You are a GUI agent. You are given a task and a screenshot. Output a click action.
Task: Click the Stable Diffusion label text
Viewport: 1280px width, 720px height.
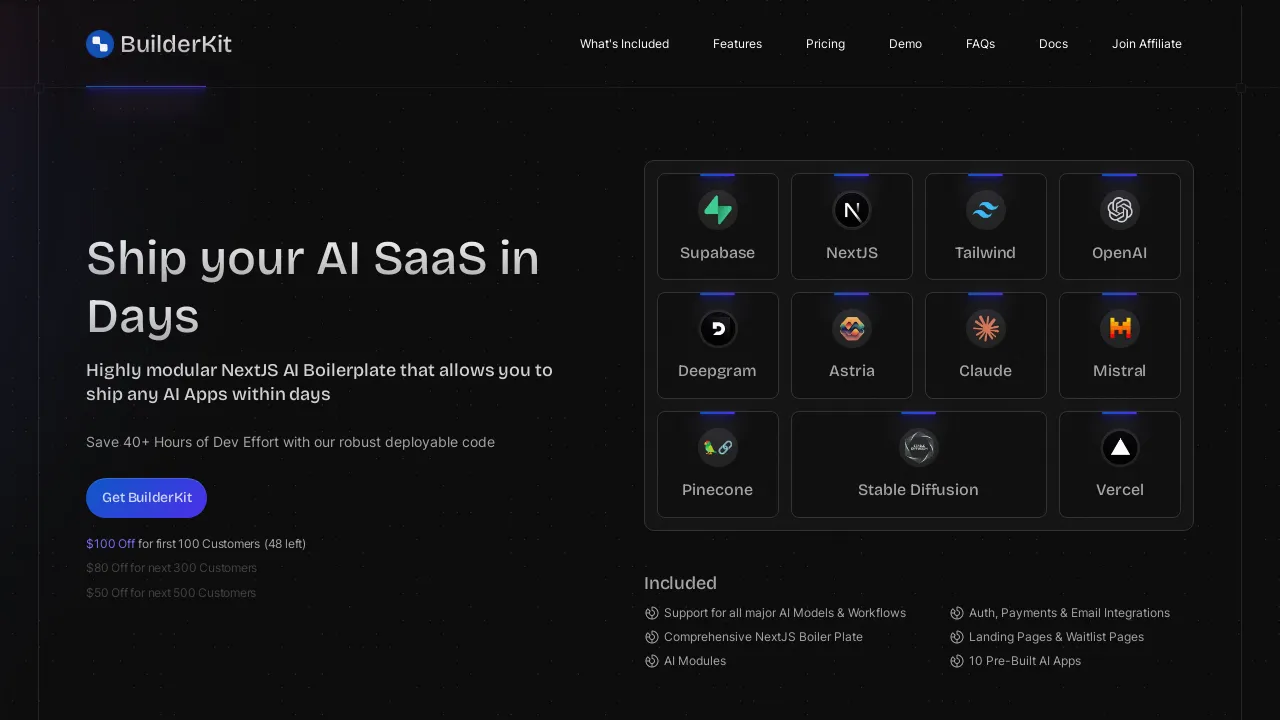[x=918, y=490]
